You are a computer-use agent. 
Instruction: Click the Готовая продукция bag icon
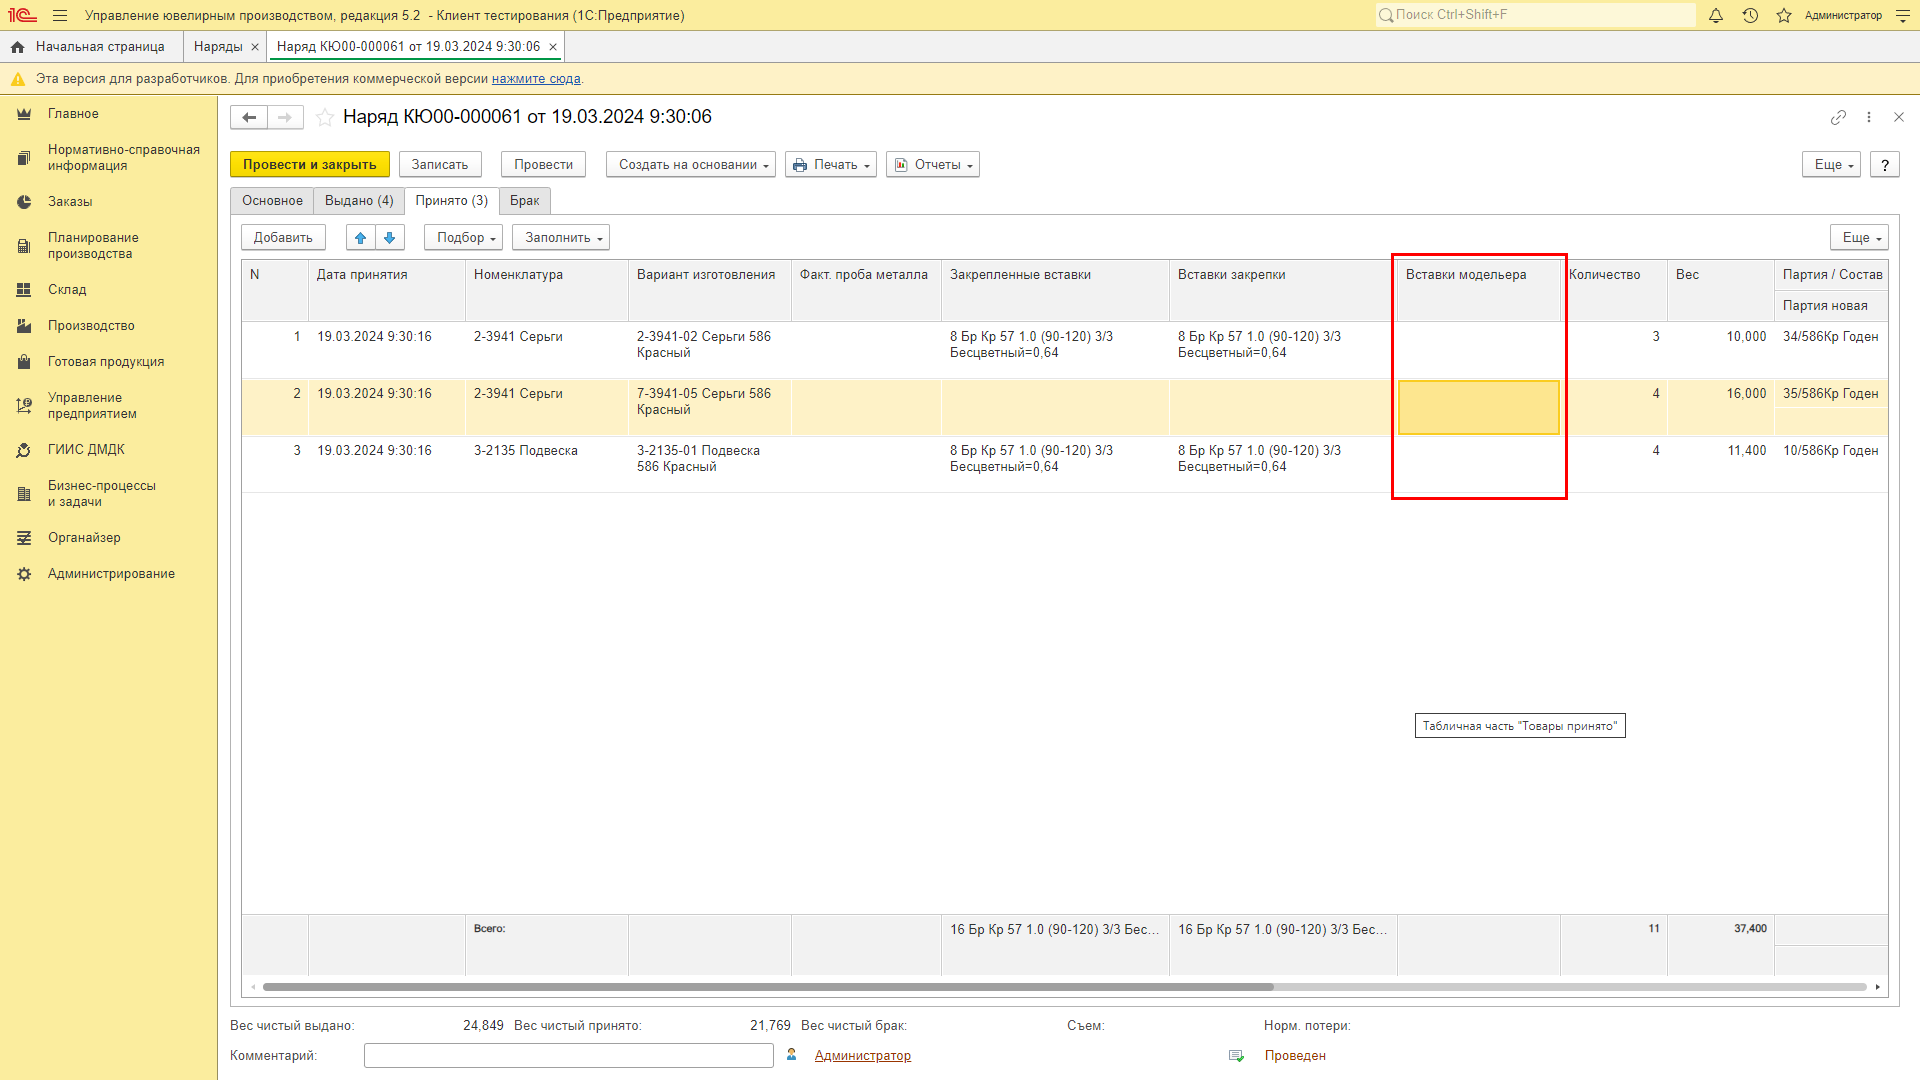pos(24,362)
